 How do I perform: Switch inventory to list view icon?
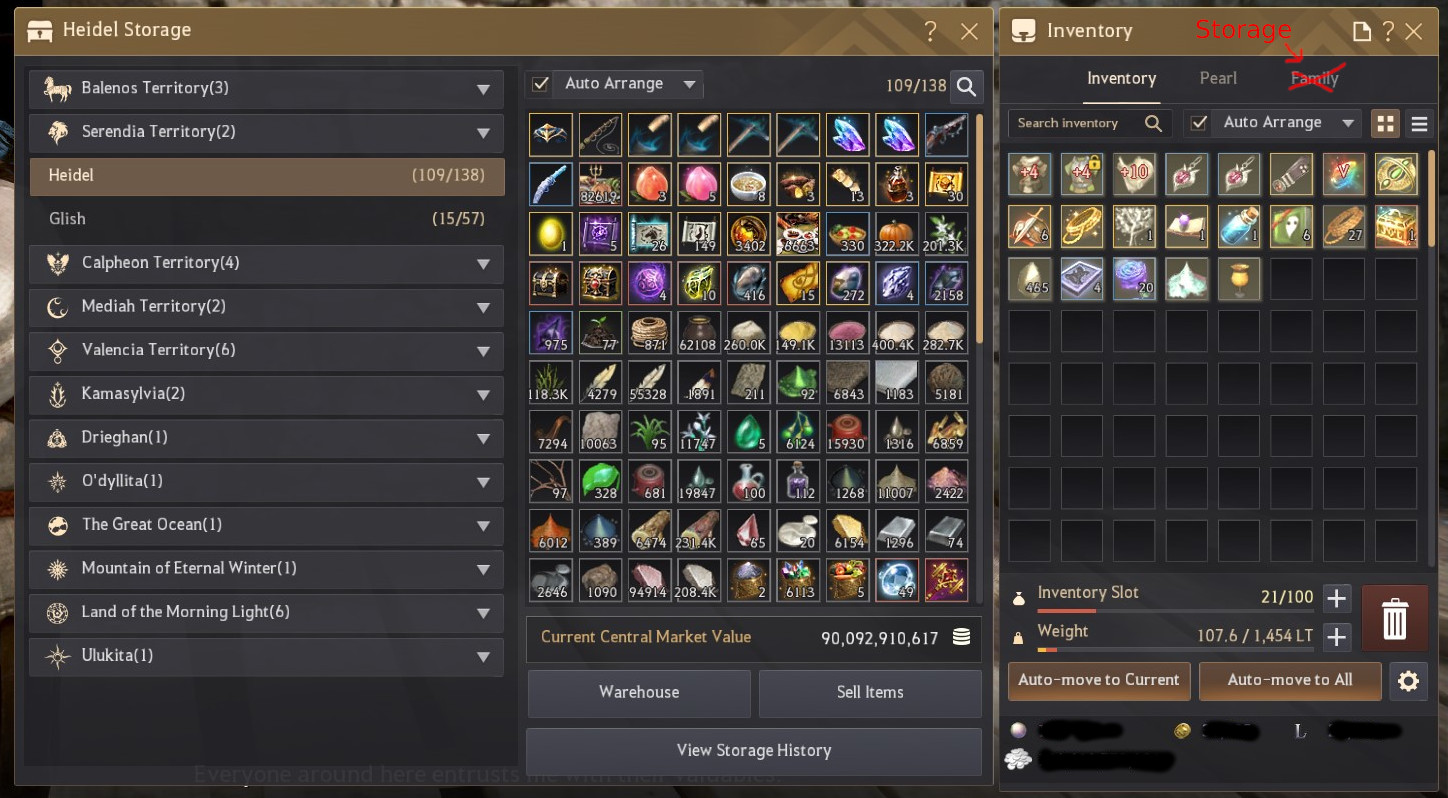(1418, 124)
